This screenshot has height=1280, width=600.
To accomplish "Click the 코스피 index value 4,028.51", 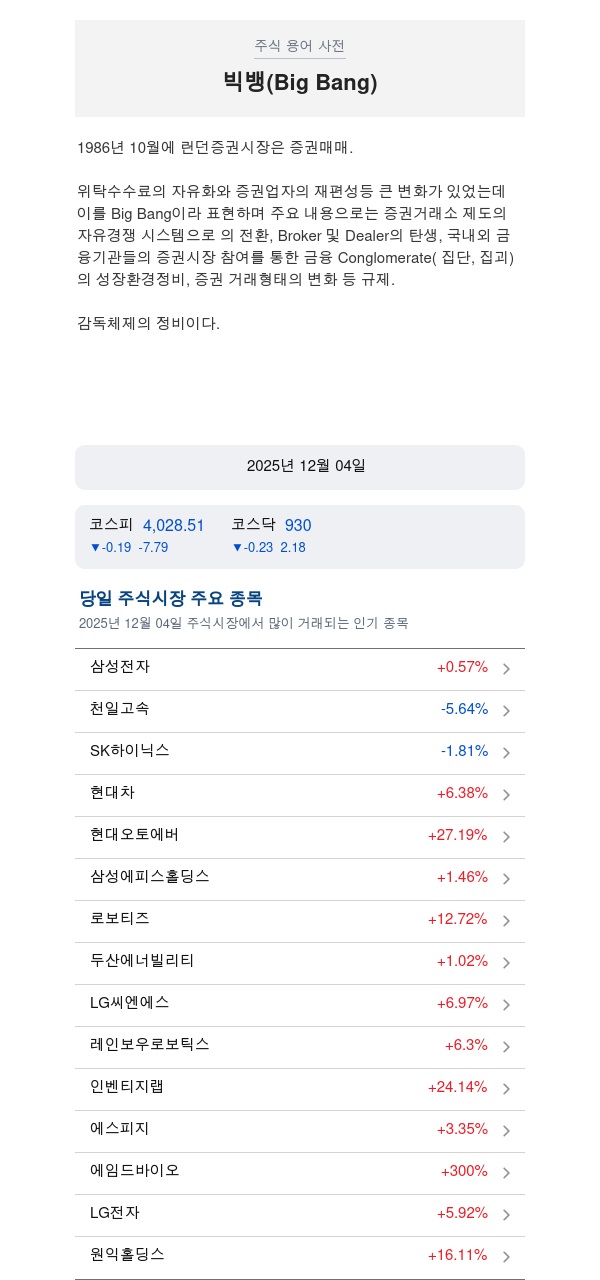I will pyautogui.click(x=174, y=525).
